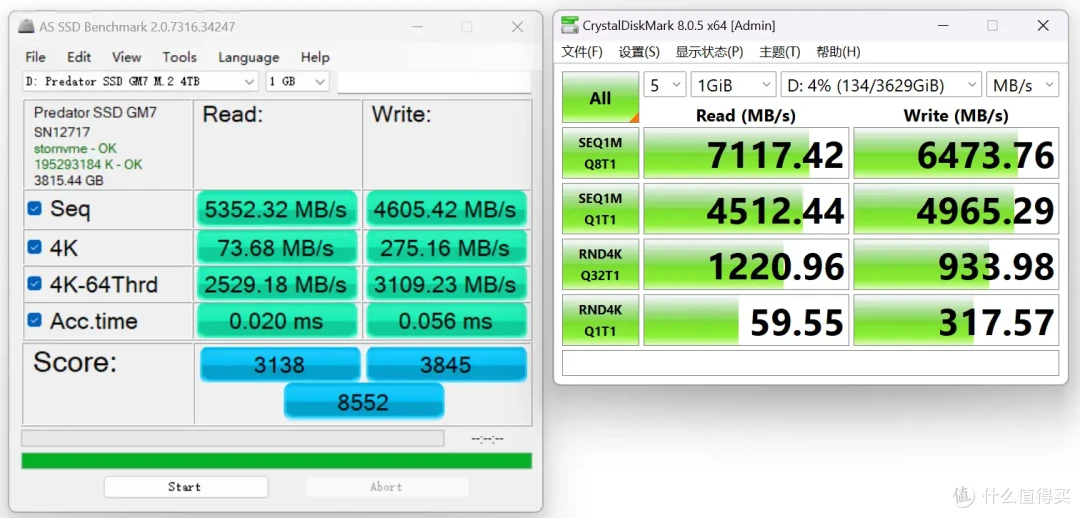1080x518 pixels.
Task: Click the write score 3845
Action: tap(446, 364)
